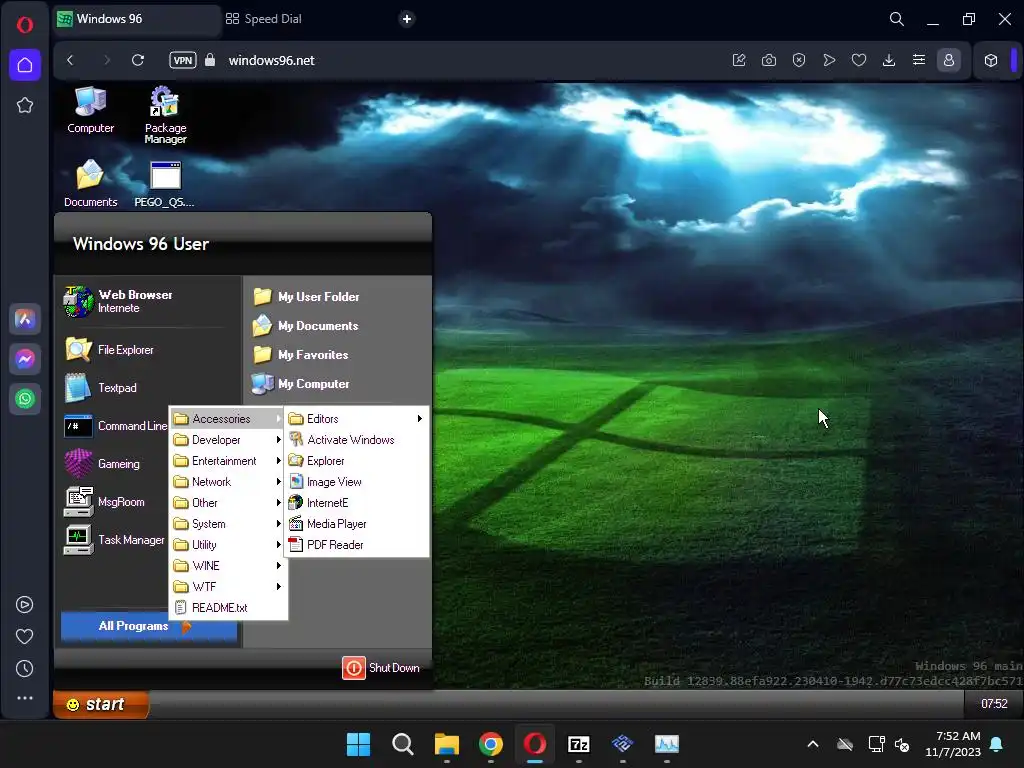Image resolution: width=1024 pixels, height=768 pixels.
Task: Open the Documents desktop icon
Action: coord(90,184)
